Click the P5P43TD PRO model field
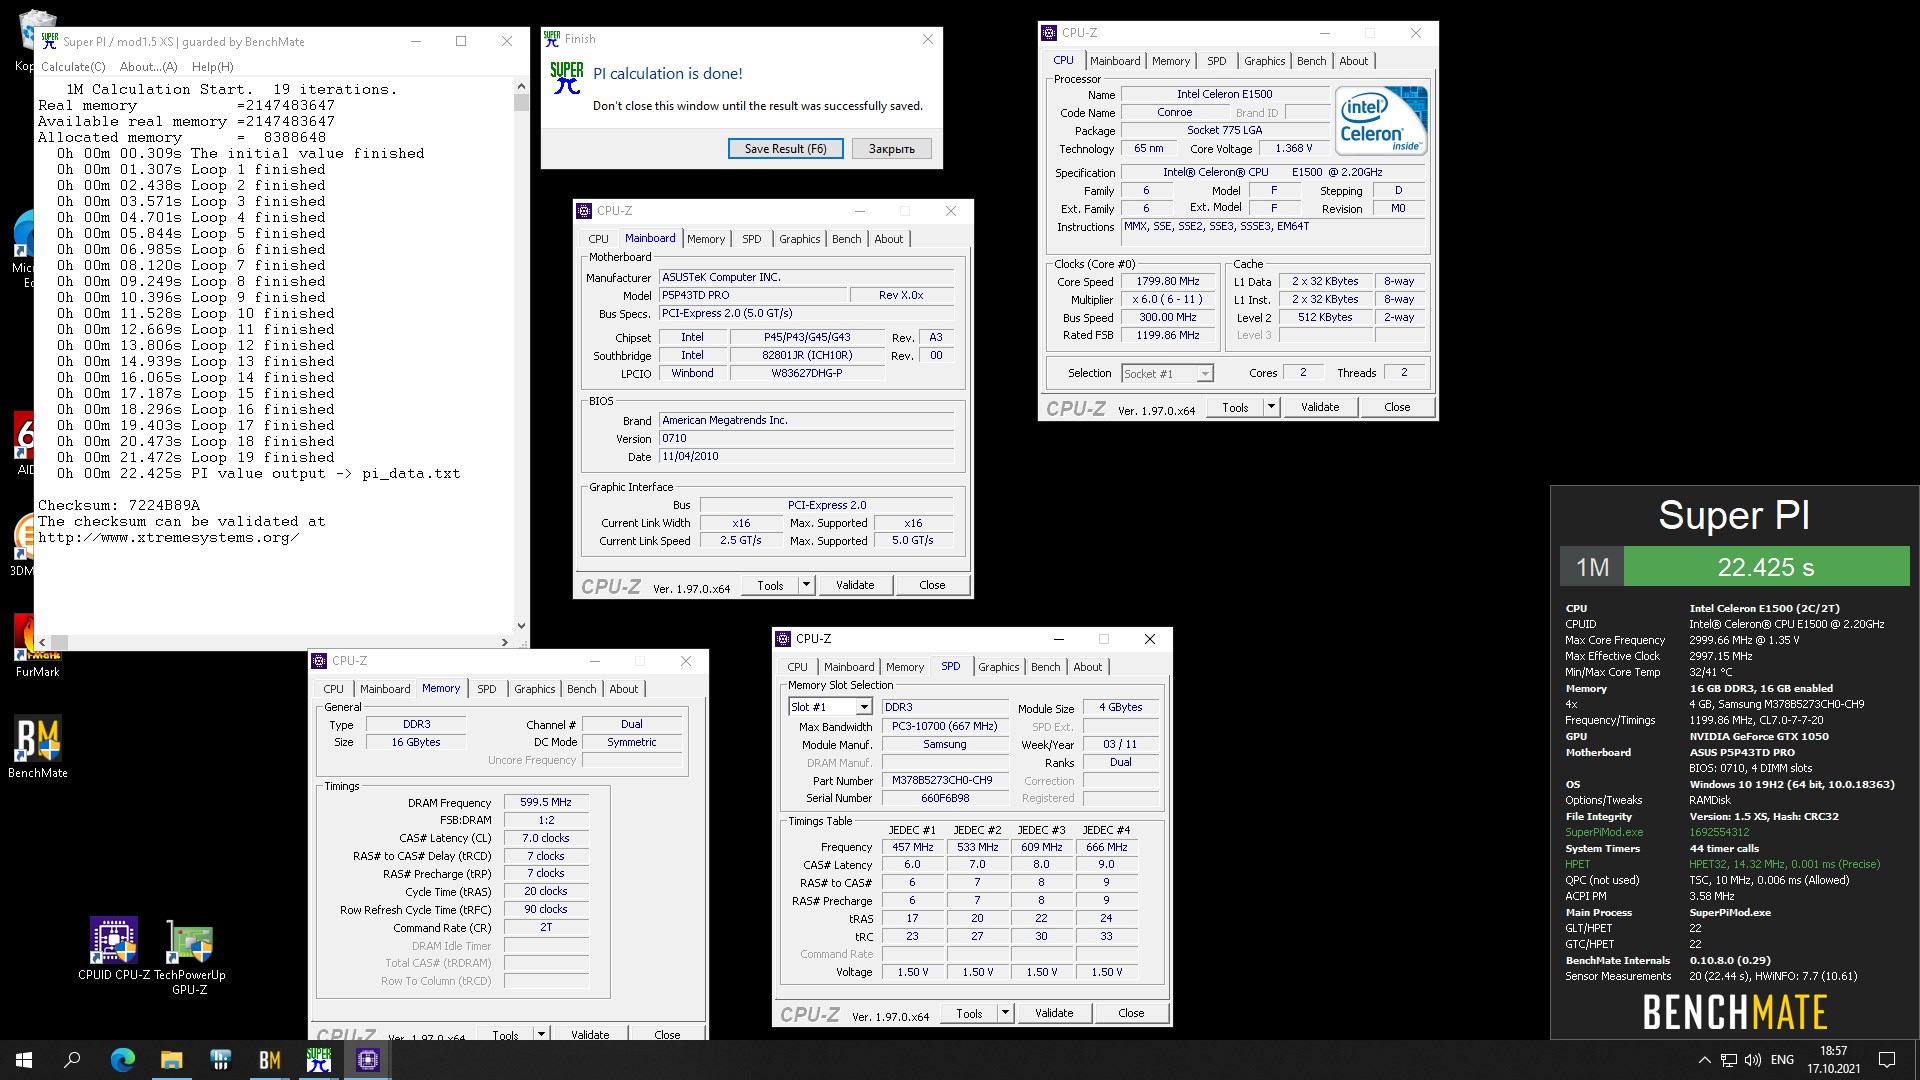 click(752, 296)
